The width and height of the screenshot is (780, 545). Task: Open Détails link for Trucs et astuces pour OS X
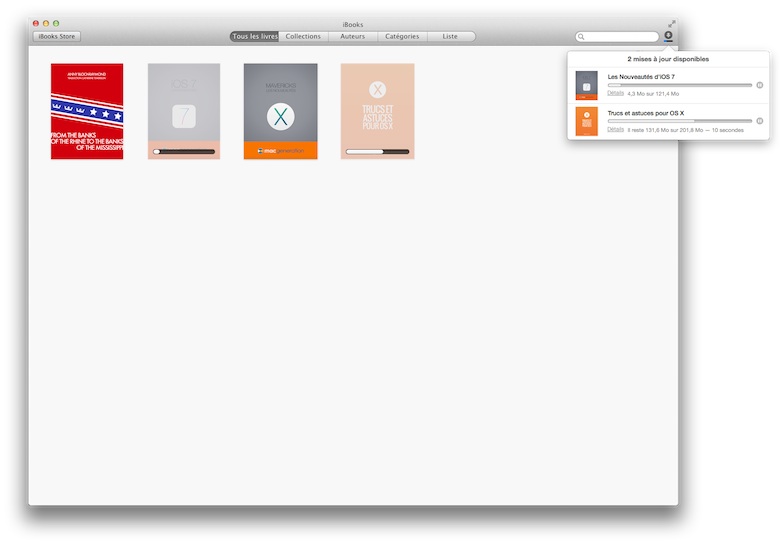(x=615, y=129)
